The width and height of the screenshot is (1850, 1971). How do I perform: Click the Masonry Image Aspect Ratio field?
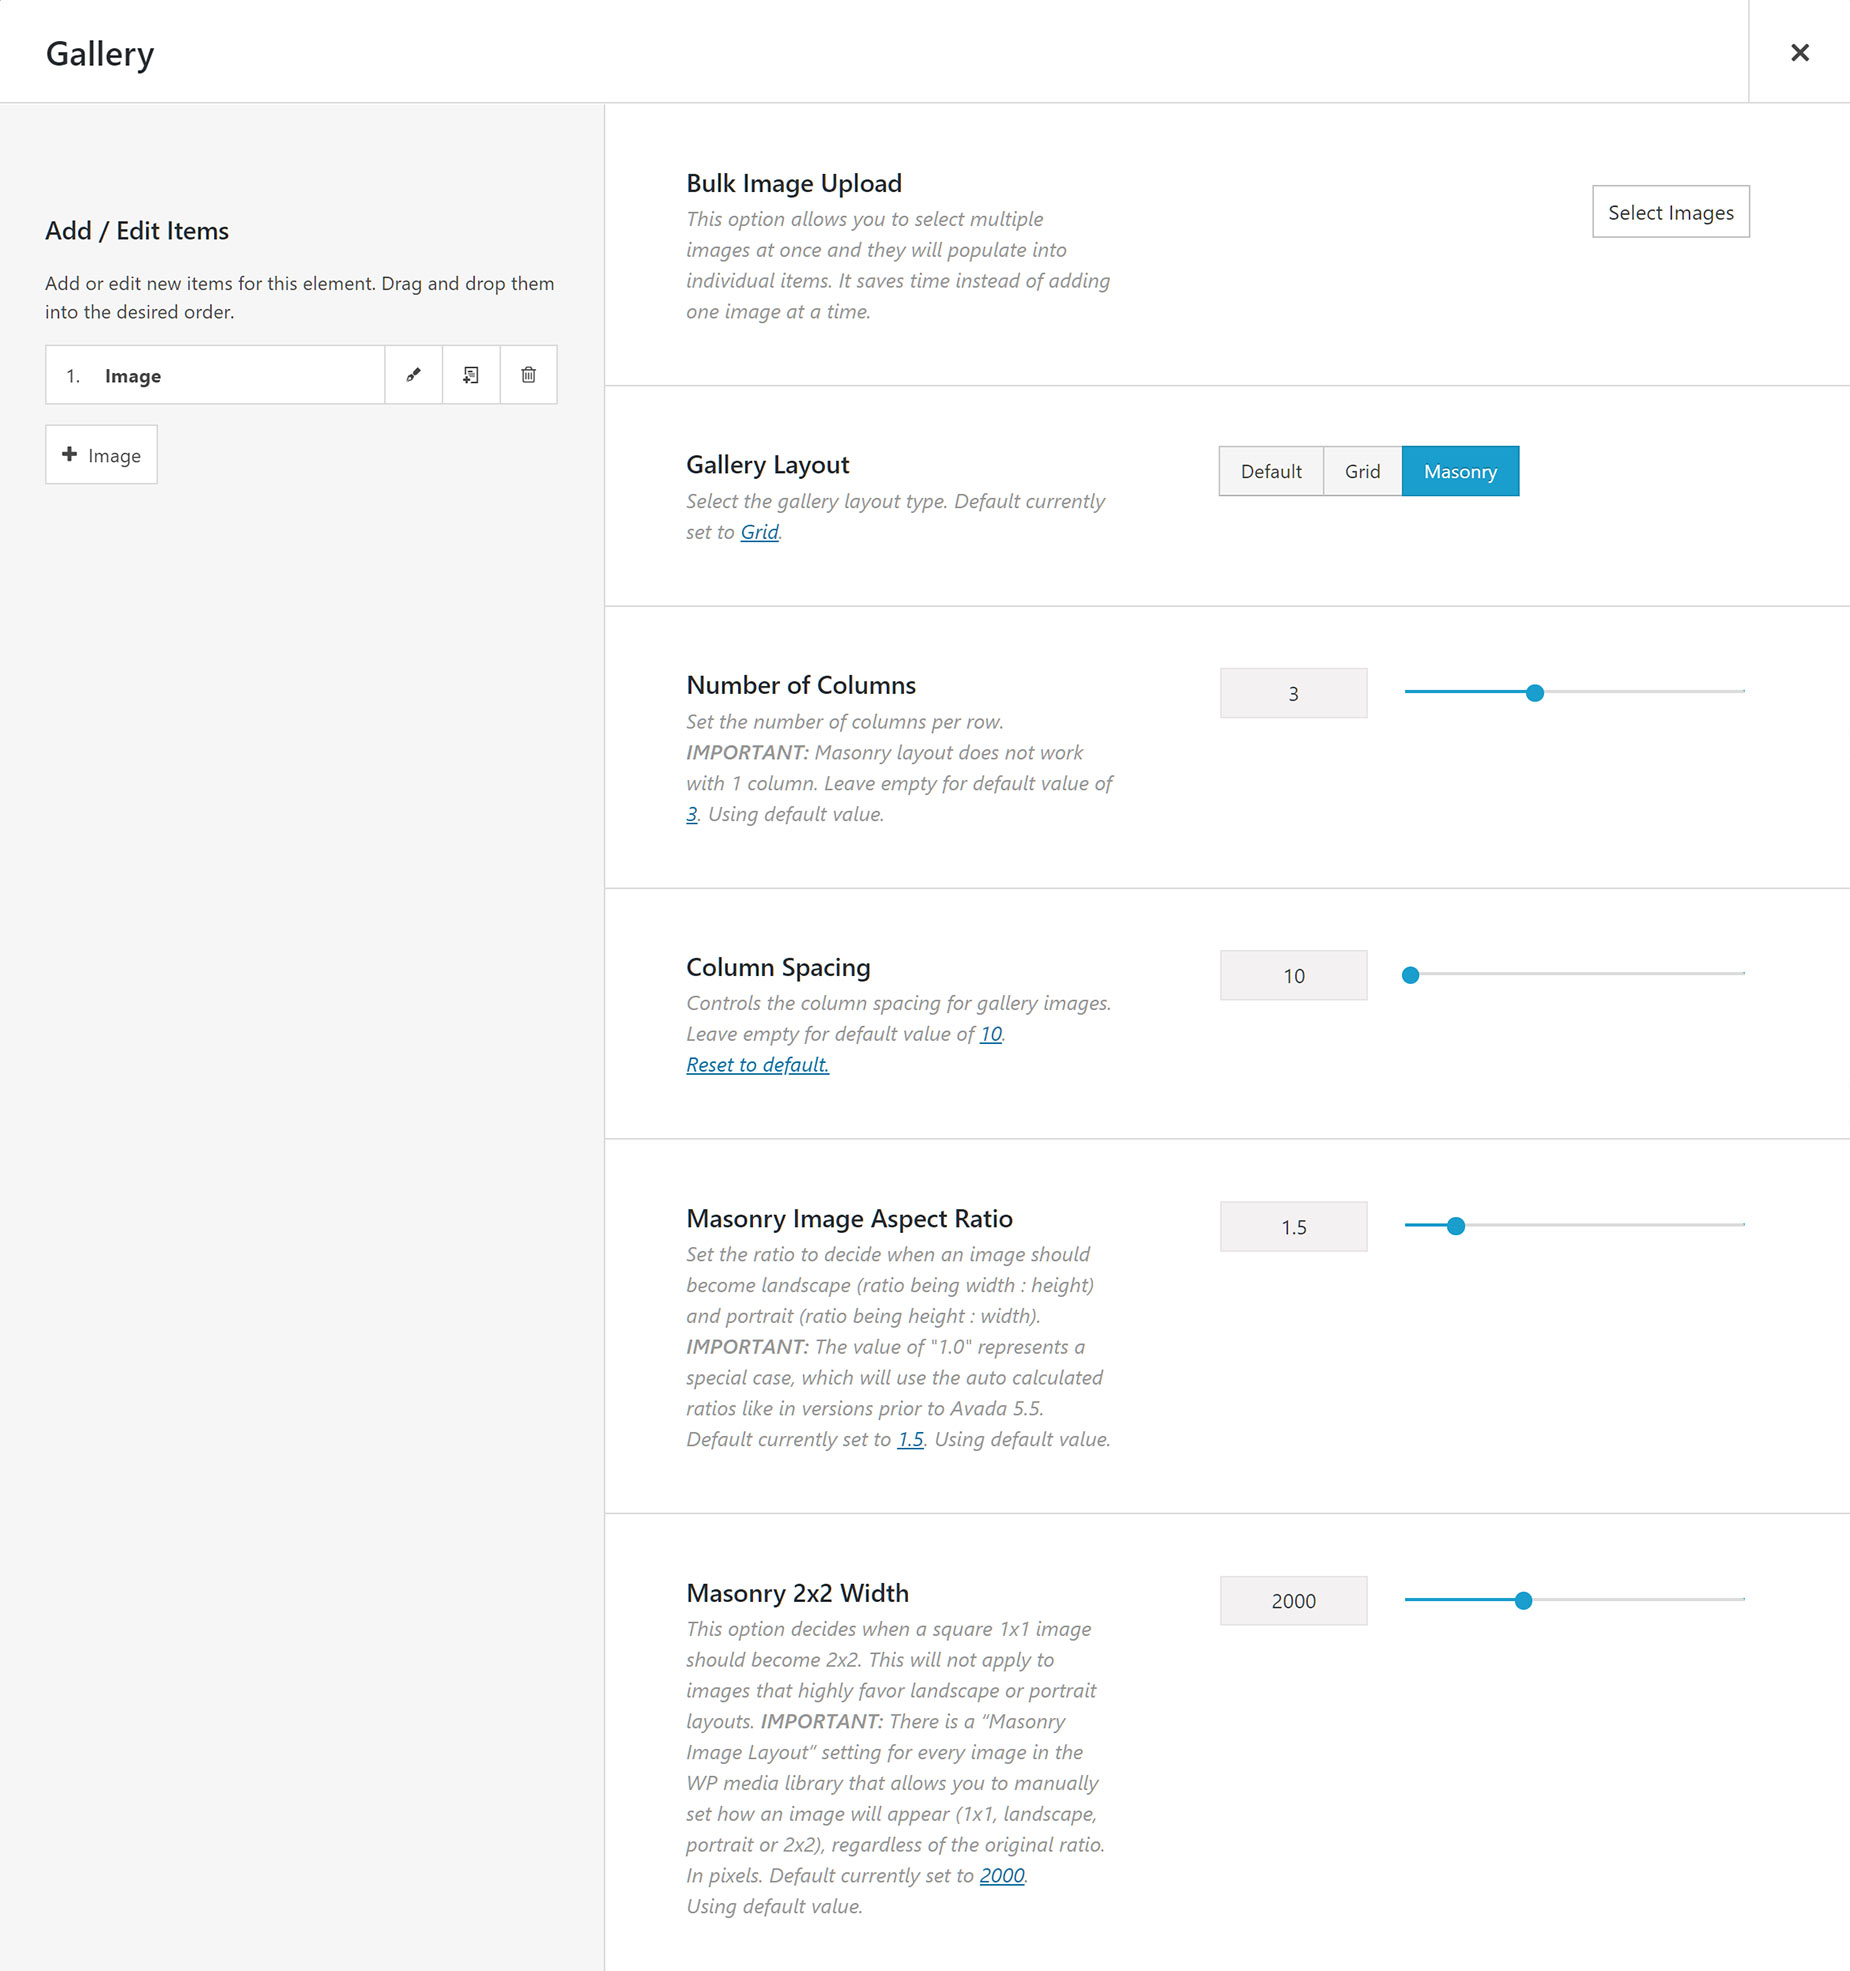1293,1226
